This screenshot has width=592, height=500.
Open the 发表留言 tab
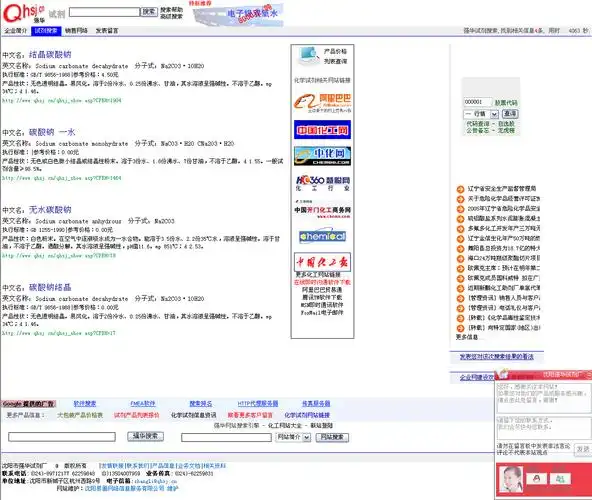107,31
